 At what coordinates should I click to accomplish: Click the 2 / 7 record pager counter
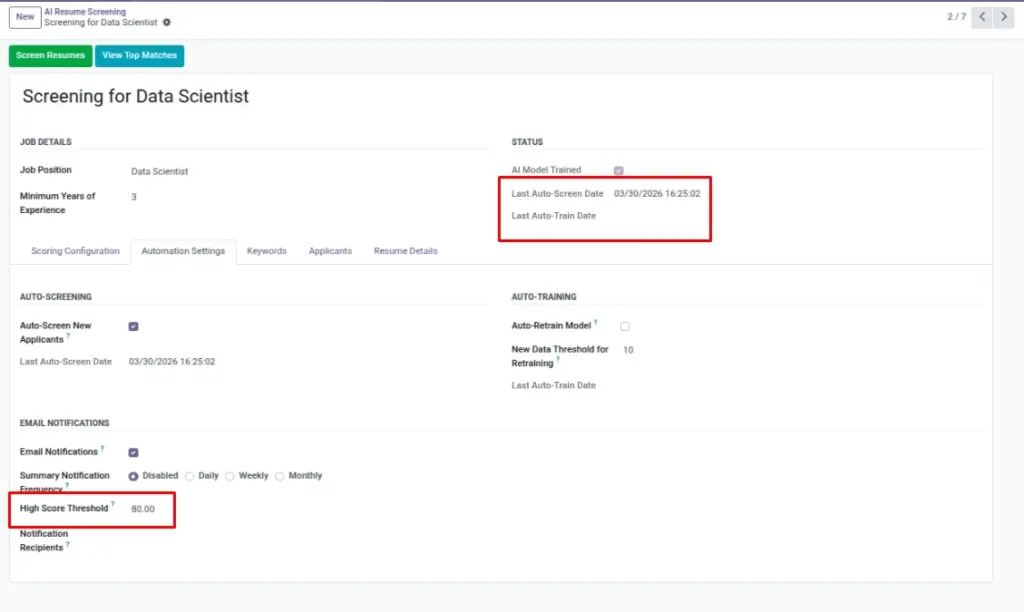956,17
